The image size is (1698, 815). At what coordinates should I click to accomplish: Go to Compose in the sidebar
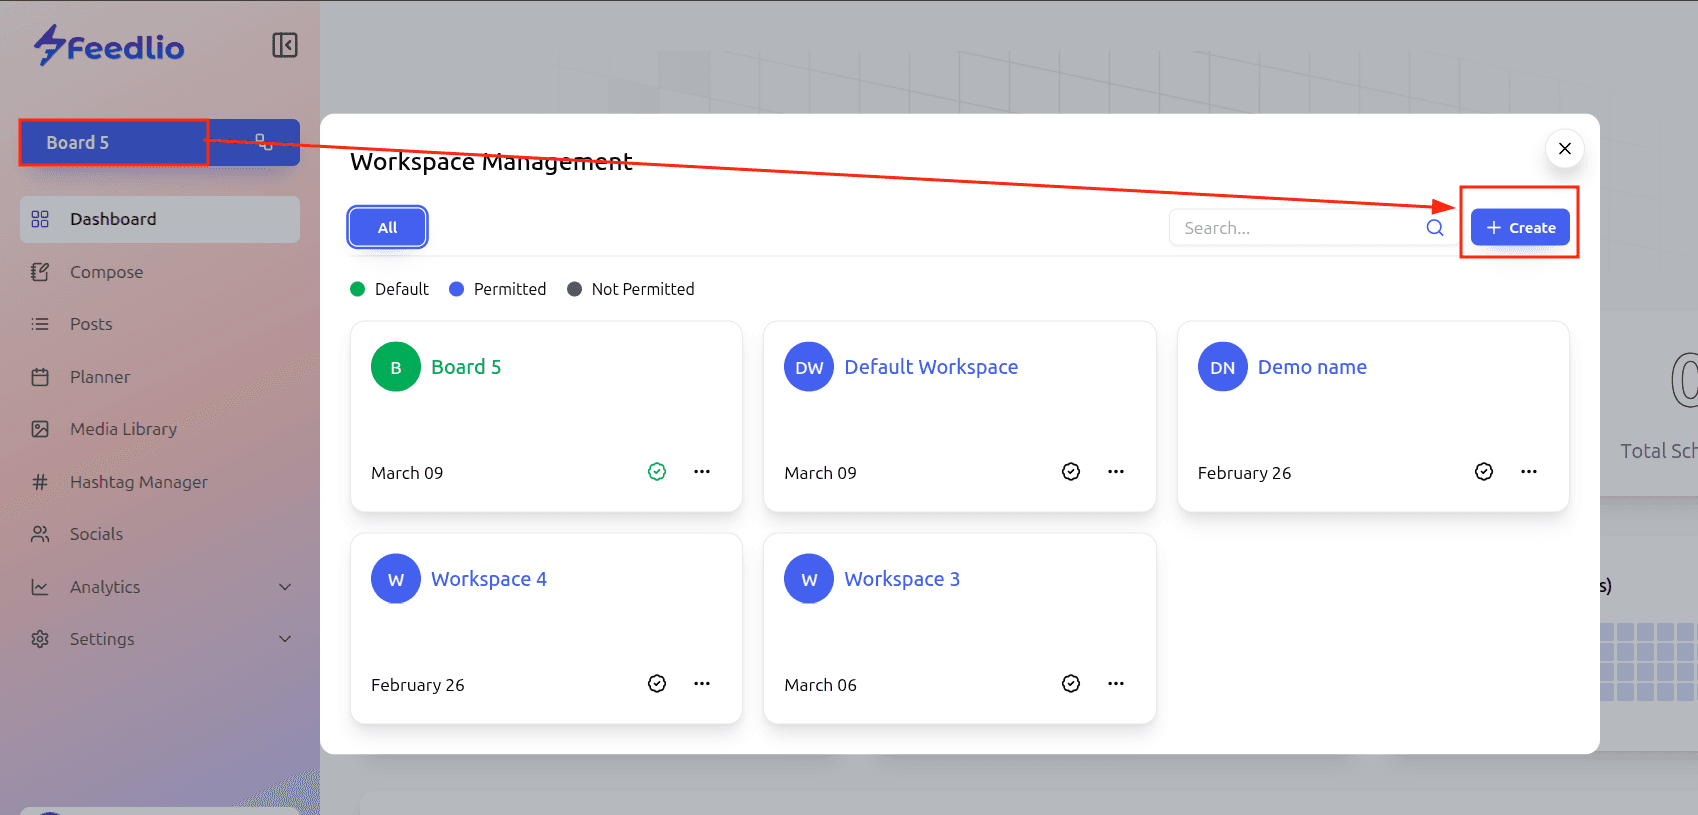tap(106, 272)
